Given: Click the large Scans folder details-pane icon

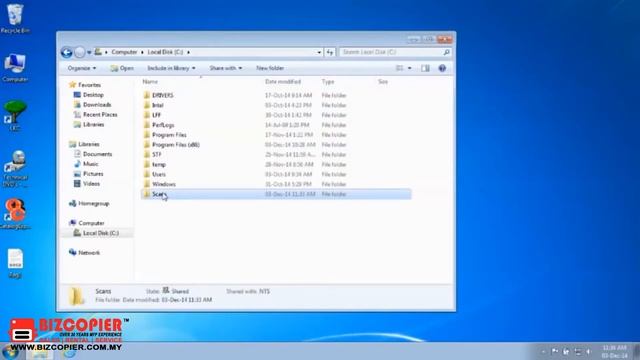Looking at the screenshot, I should pos(76,296).
